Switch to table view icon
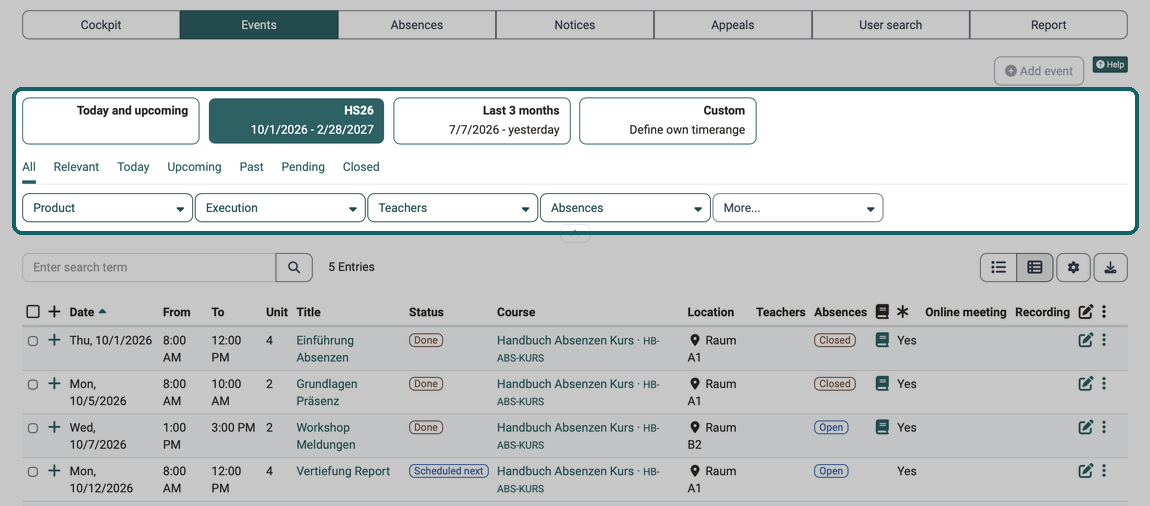This screenshot has height=506, width=1150. 1035,268
